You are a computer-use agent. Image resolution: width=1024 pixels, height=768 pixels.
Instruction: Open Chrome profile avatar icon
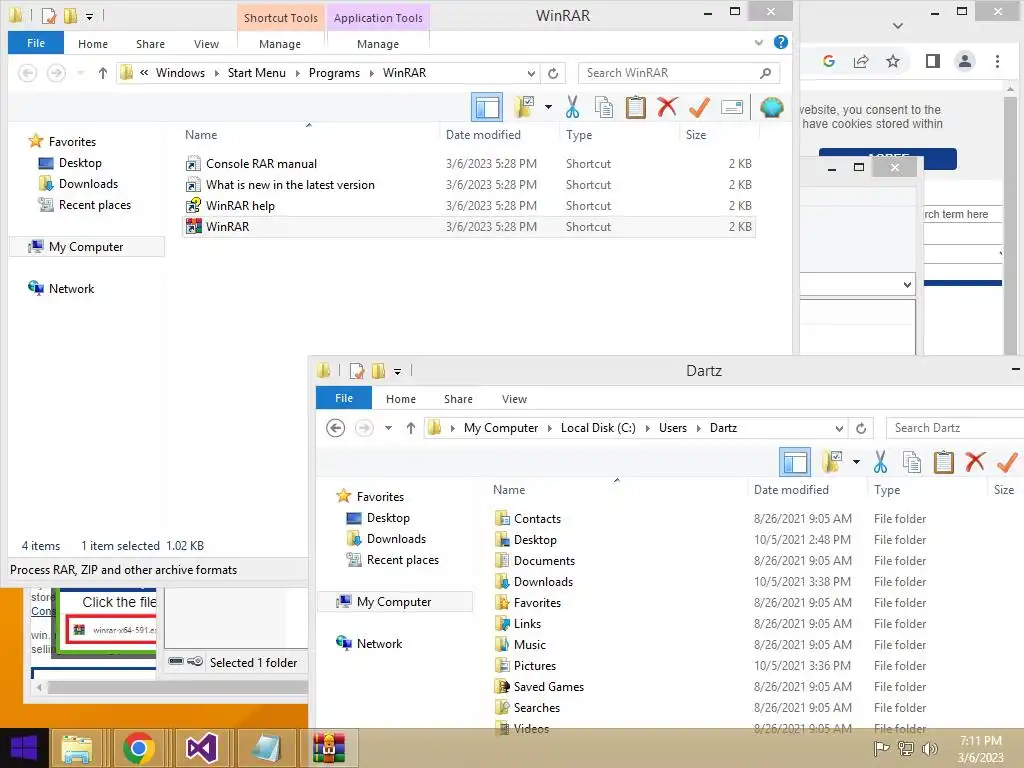[965, 61]
